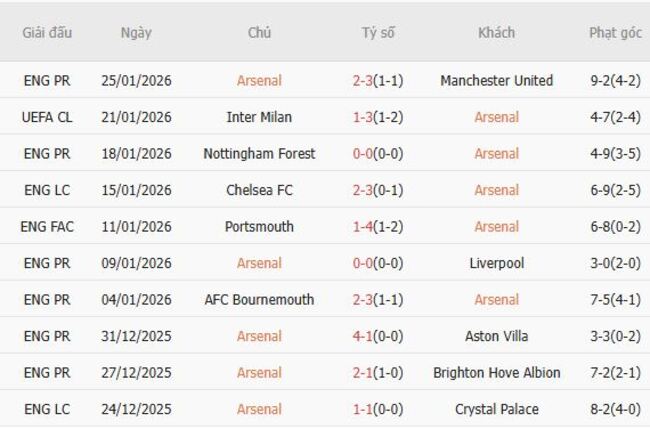Click Liverpool in away column

[496, 263]
